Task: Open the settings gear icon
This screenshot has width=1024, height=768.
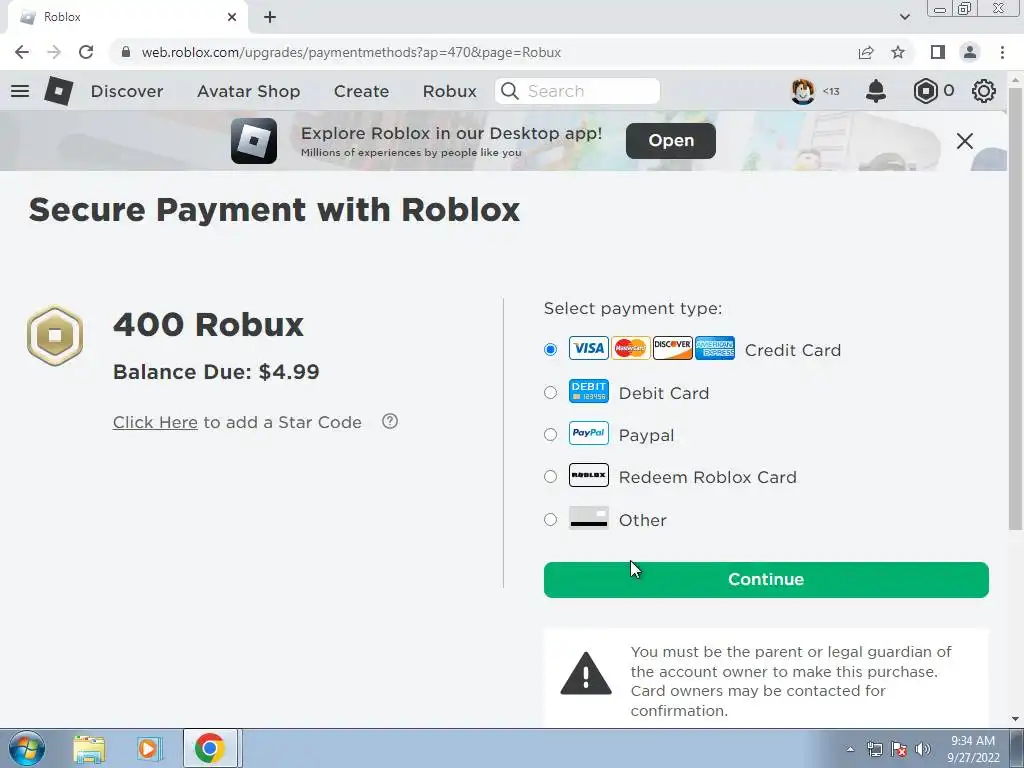Action: [984, 91]
